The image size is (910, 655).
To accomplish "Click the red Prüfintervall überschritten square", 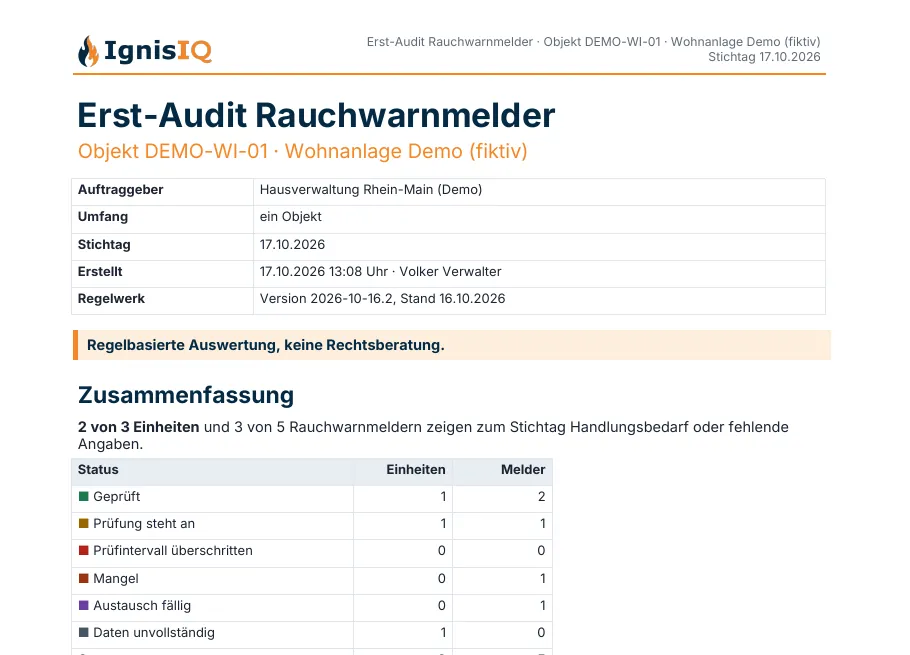I will 84,550.
